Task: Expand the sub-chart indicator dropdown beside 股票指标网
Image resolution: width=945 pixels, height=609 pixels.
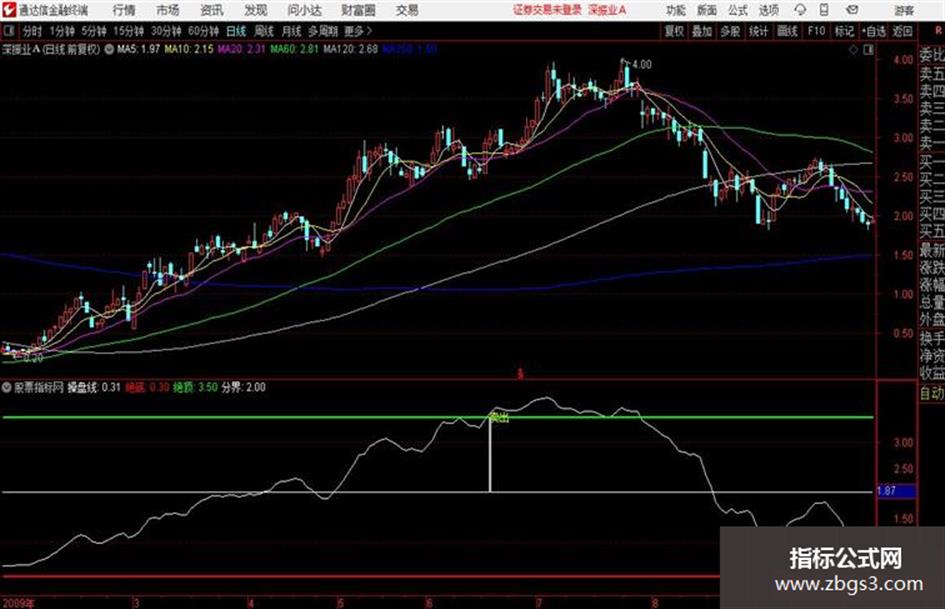Action: 7,388
